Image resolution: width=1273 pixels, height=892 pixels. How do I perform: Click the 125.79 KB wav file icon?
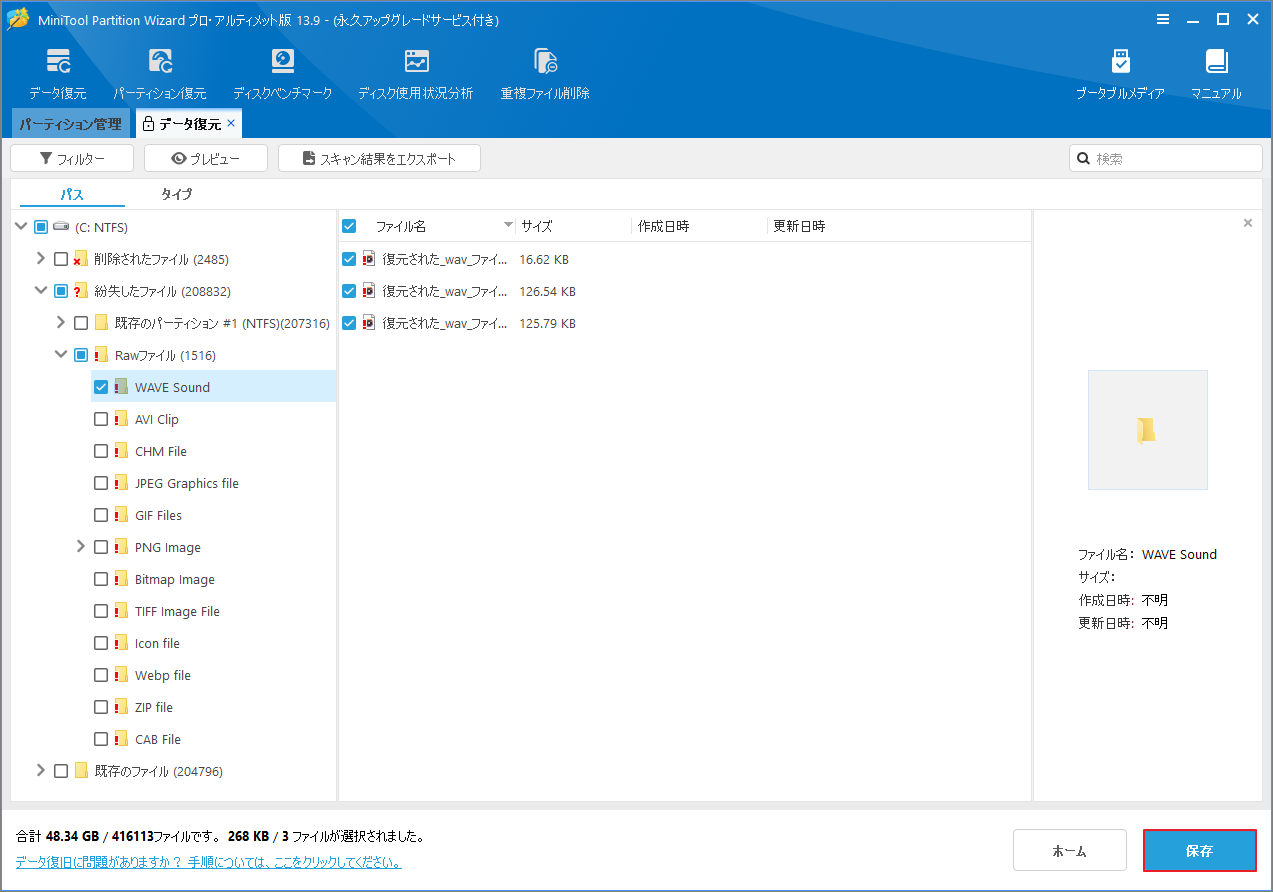pos(369,323)
